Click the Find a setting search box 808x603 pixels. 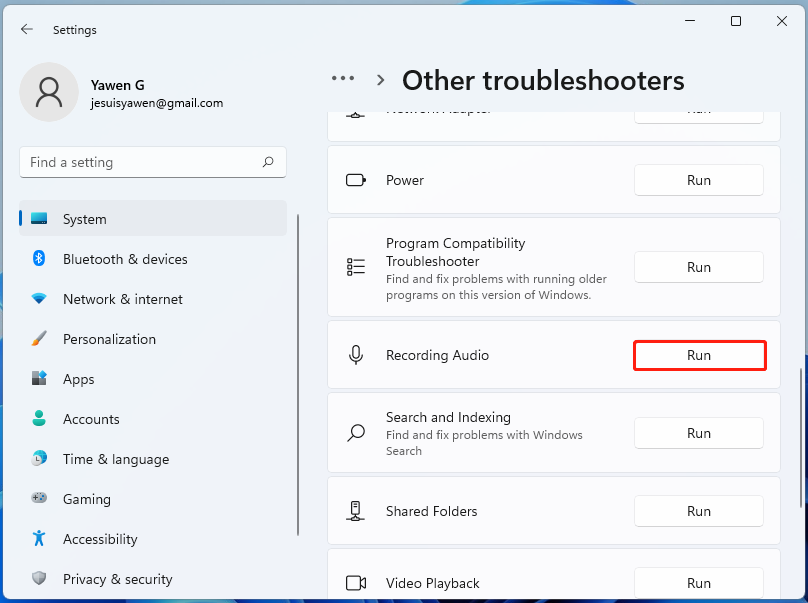[x=153, y=162]
